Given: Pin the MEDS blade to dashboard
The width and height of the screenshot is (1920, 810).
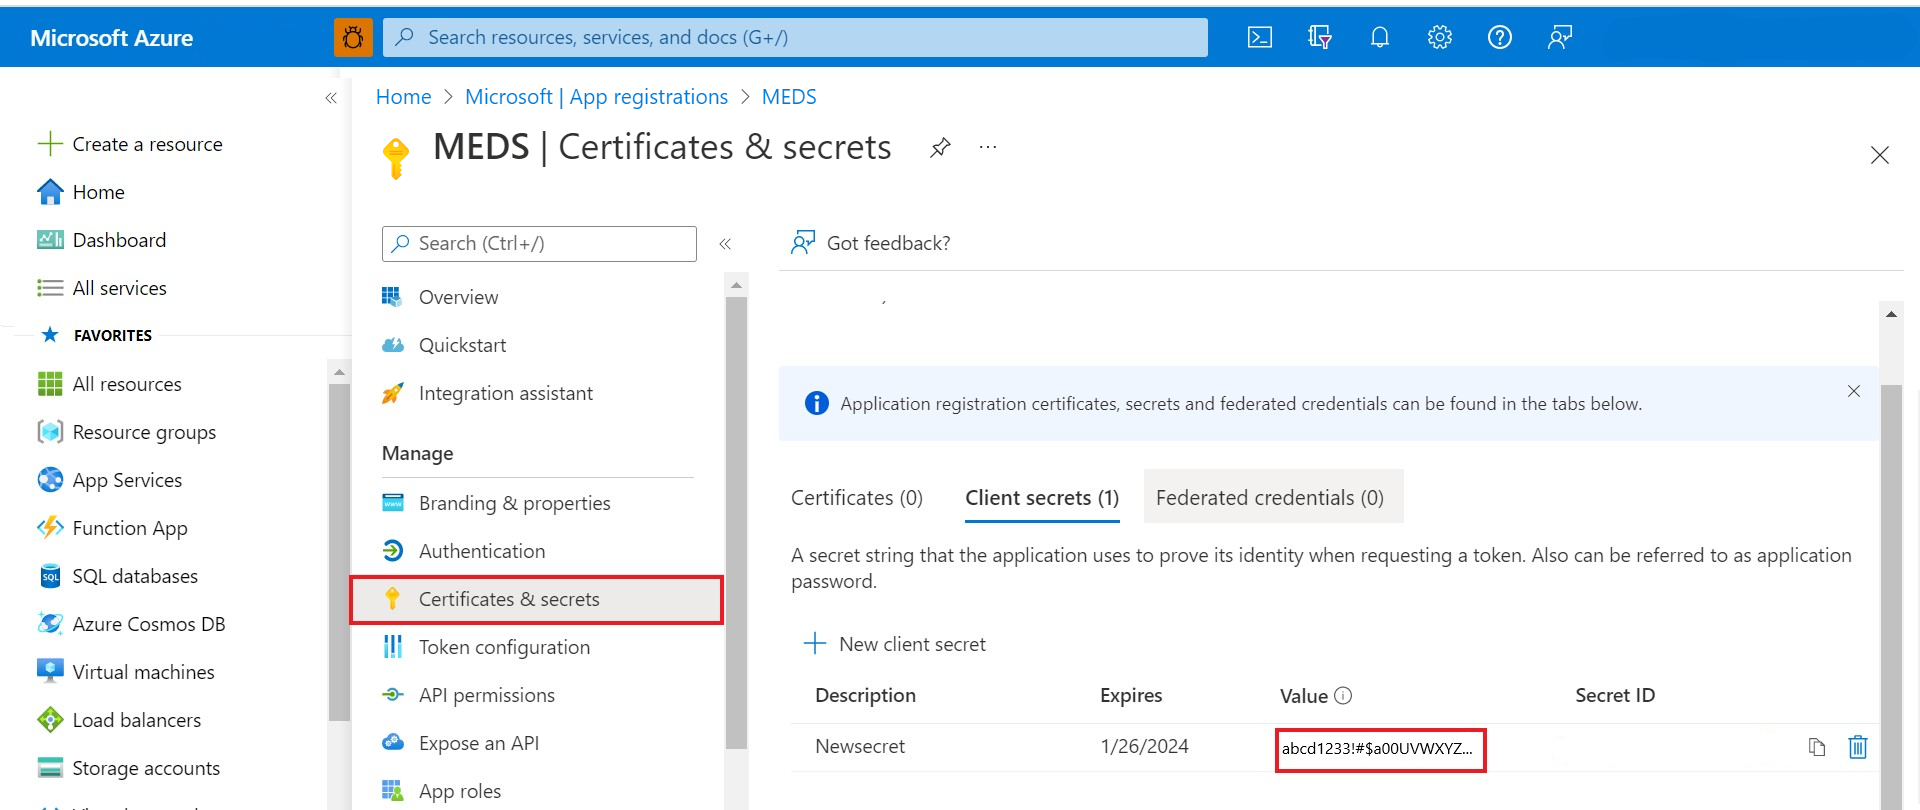Looking at the screenshot, I should [940, 148].
